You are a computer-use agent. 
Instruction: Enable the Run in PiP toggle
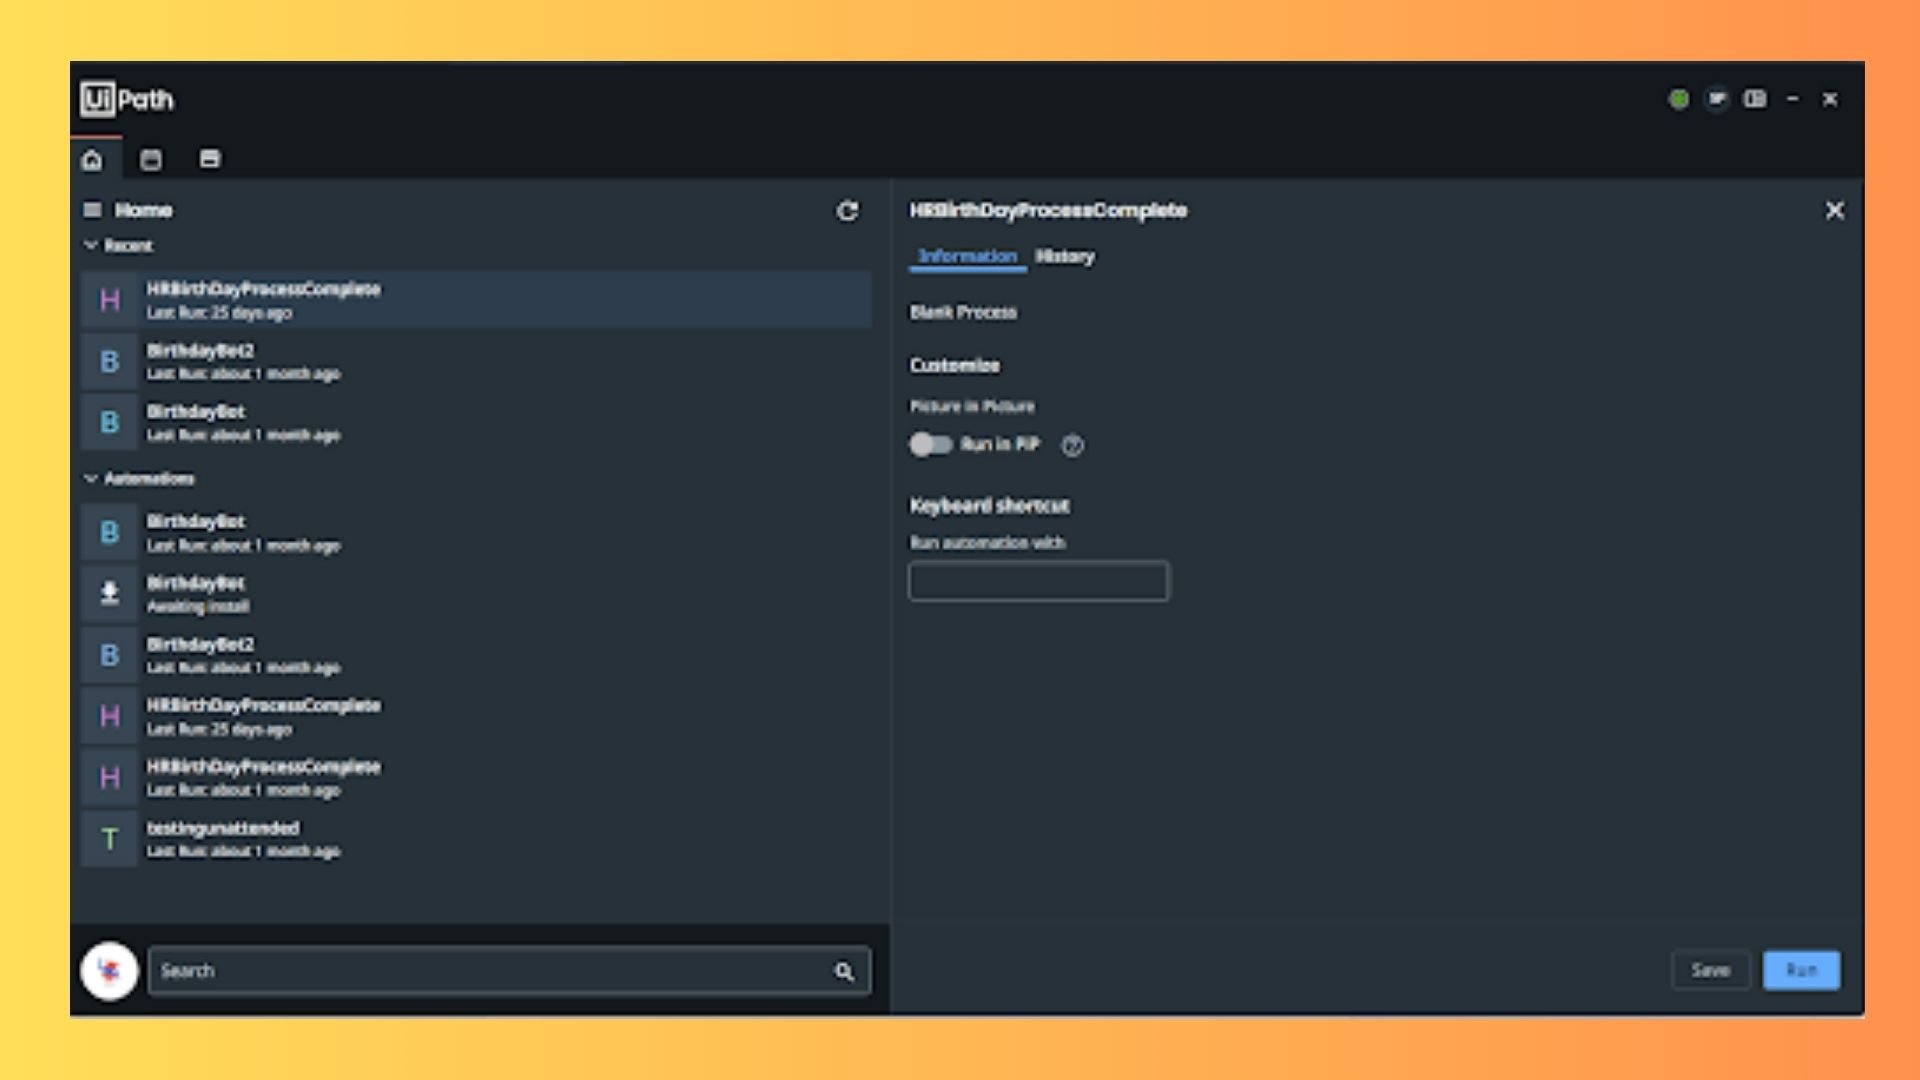coord(930,445)
